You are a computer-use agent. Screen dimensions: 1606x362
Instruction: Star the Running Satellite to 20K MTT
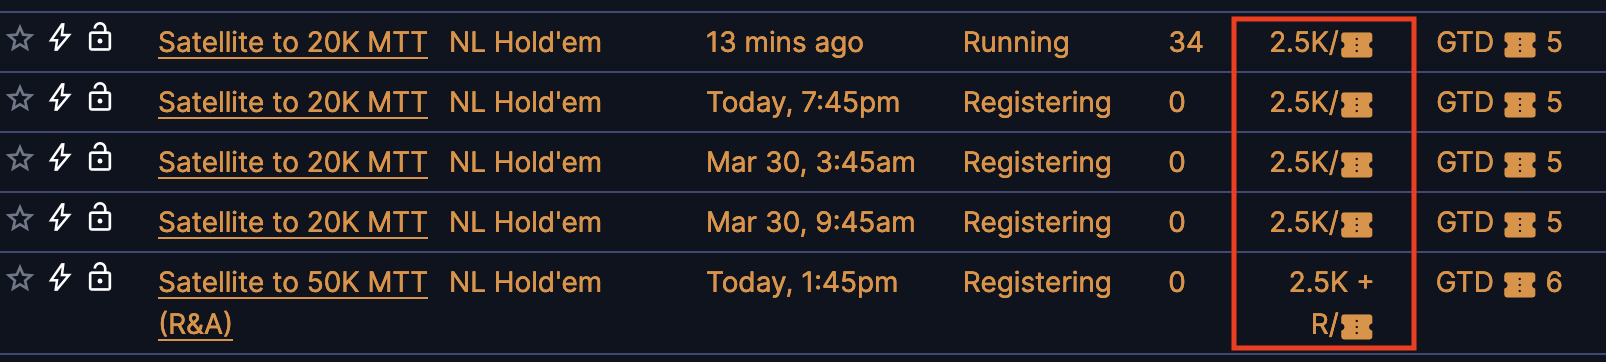tap(20, 39)
